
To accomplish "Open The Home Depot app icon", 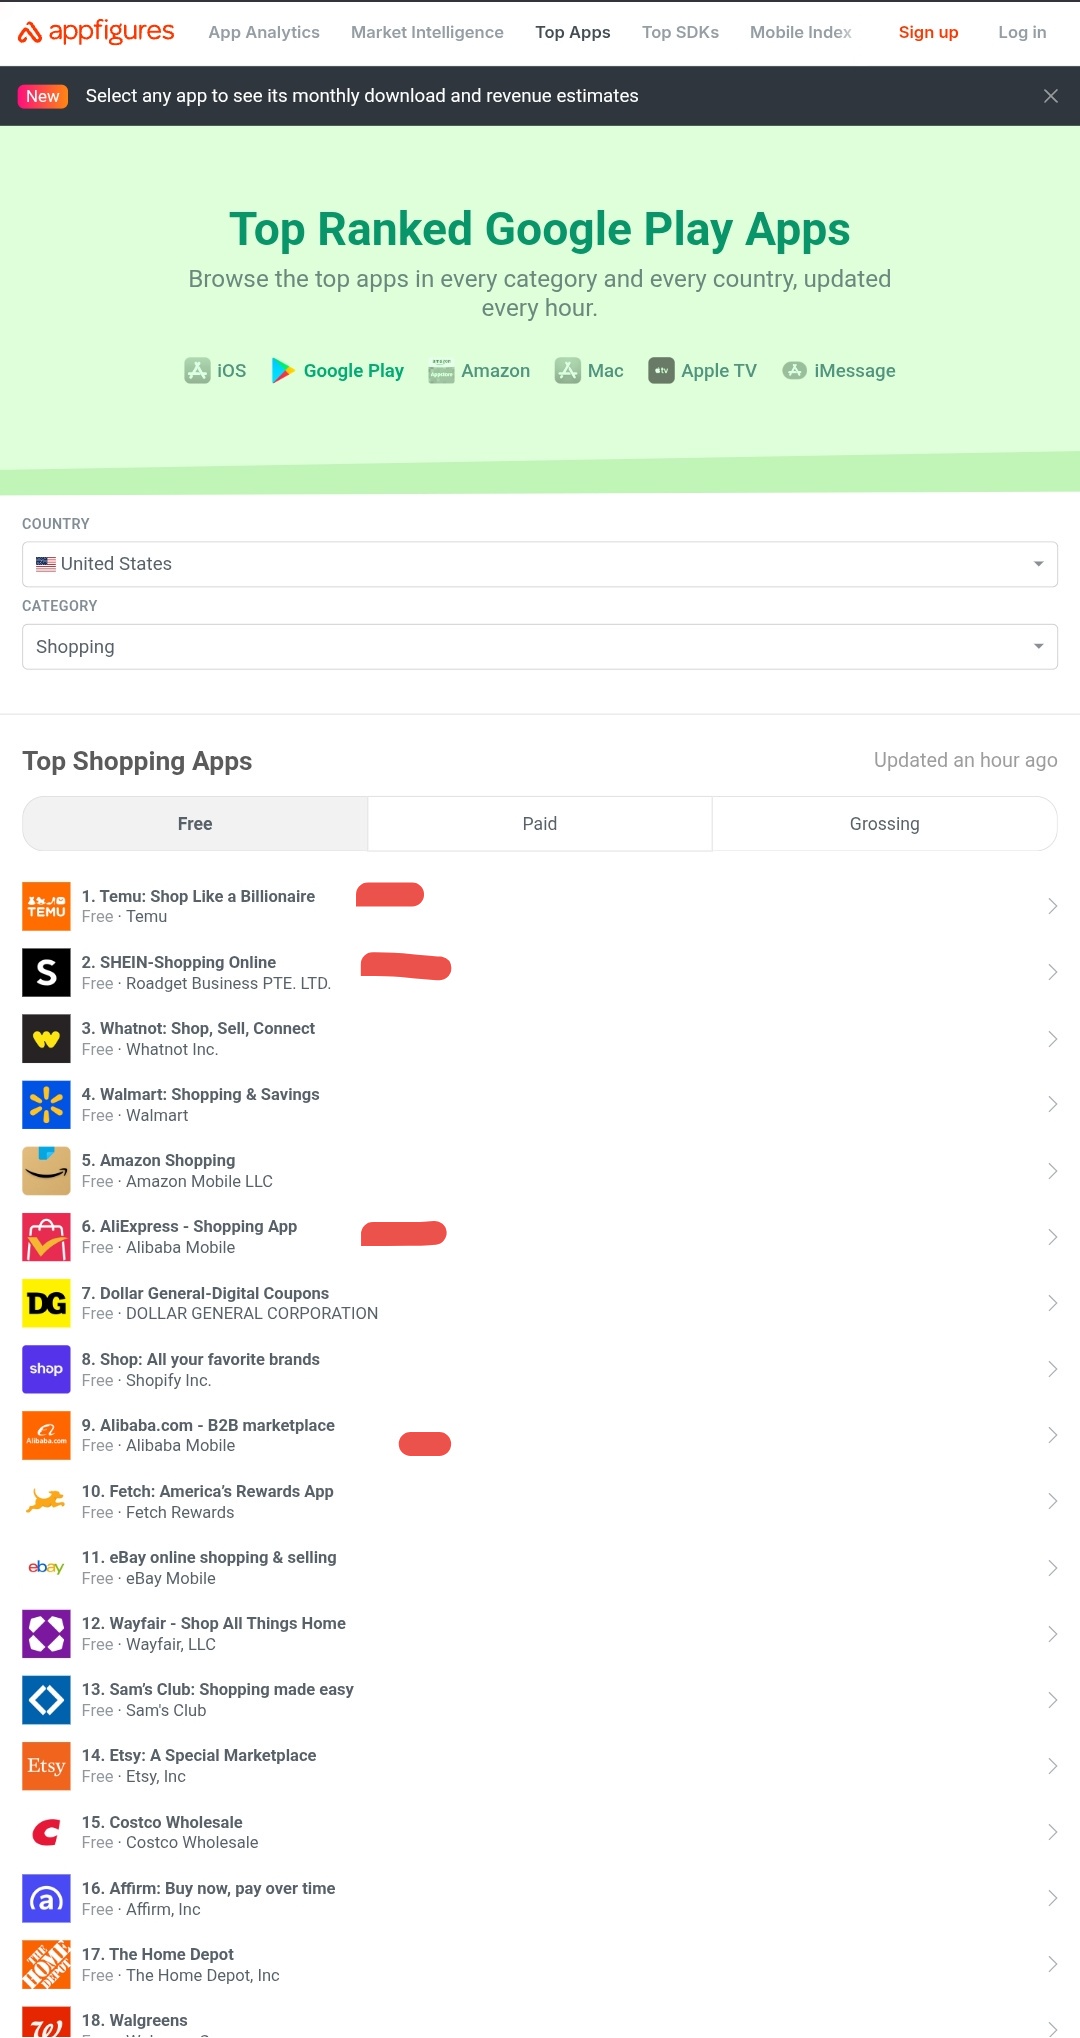I will 46,1964.
